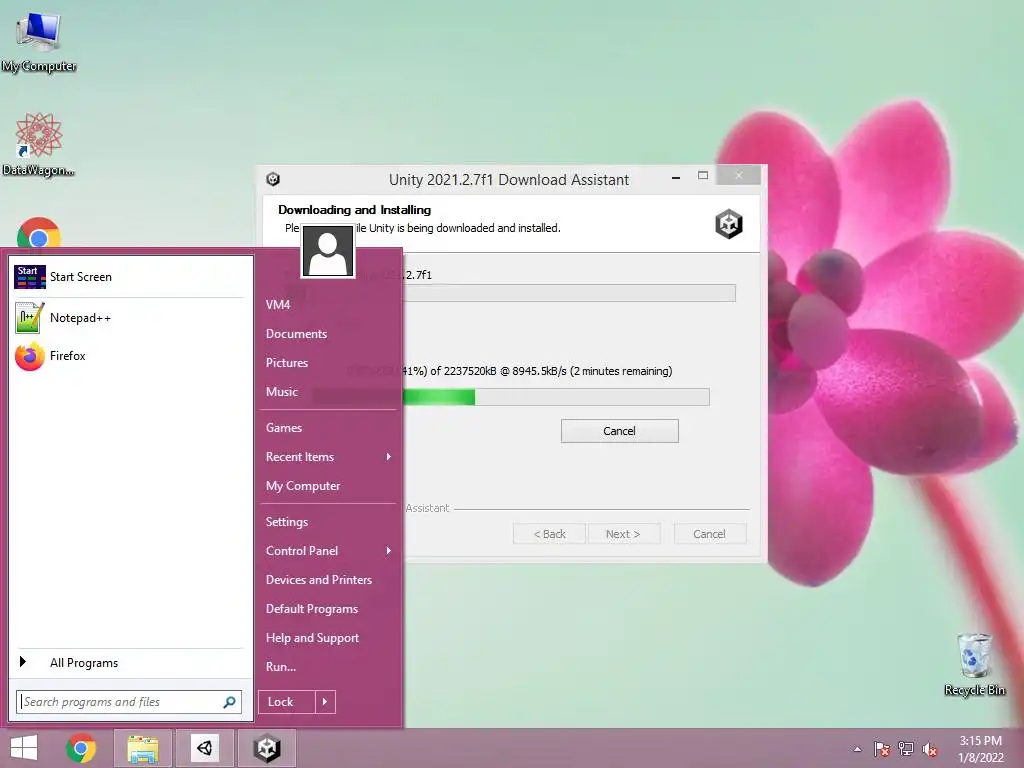The image size is (1024, 768).
Task: Open the Chrome desktop icon
Action: pos(39,233)
